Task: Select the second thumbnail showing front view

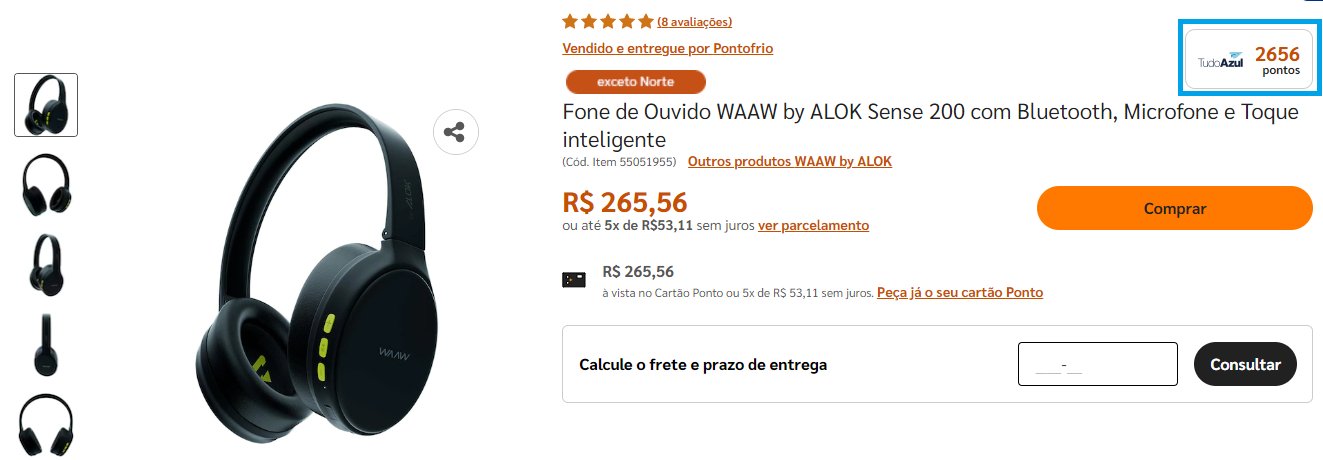Action: [x=46, y=183]
